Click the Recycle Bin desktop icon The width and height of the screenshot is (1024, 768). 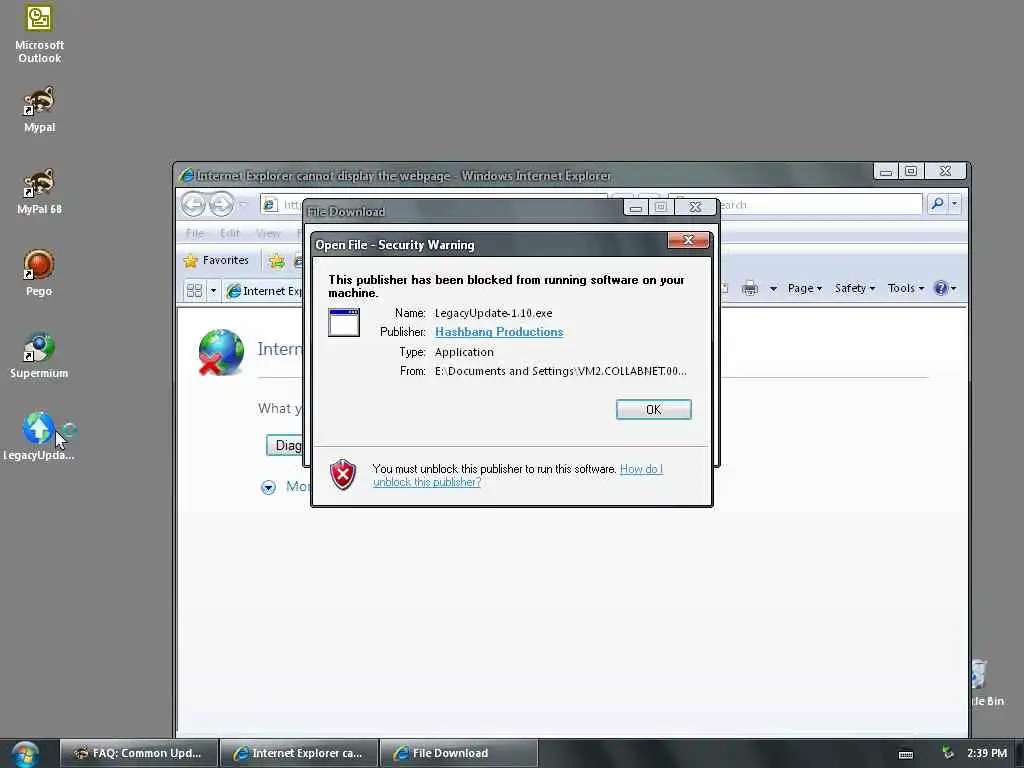pos(986,682)
